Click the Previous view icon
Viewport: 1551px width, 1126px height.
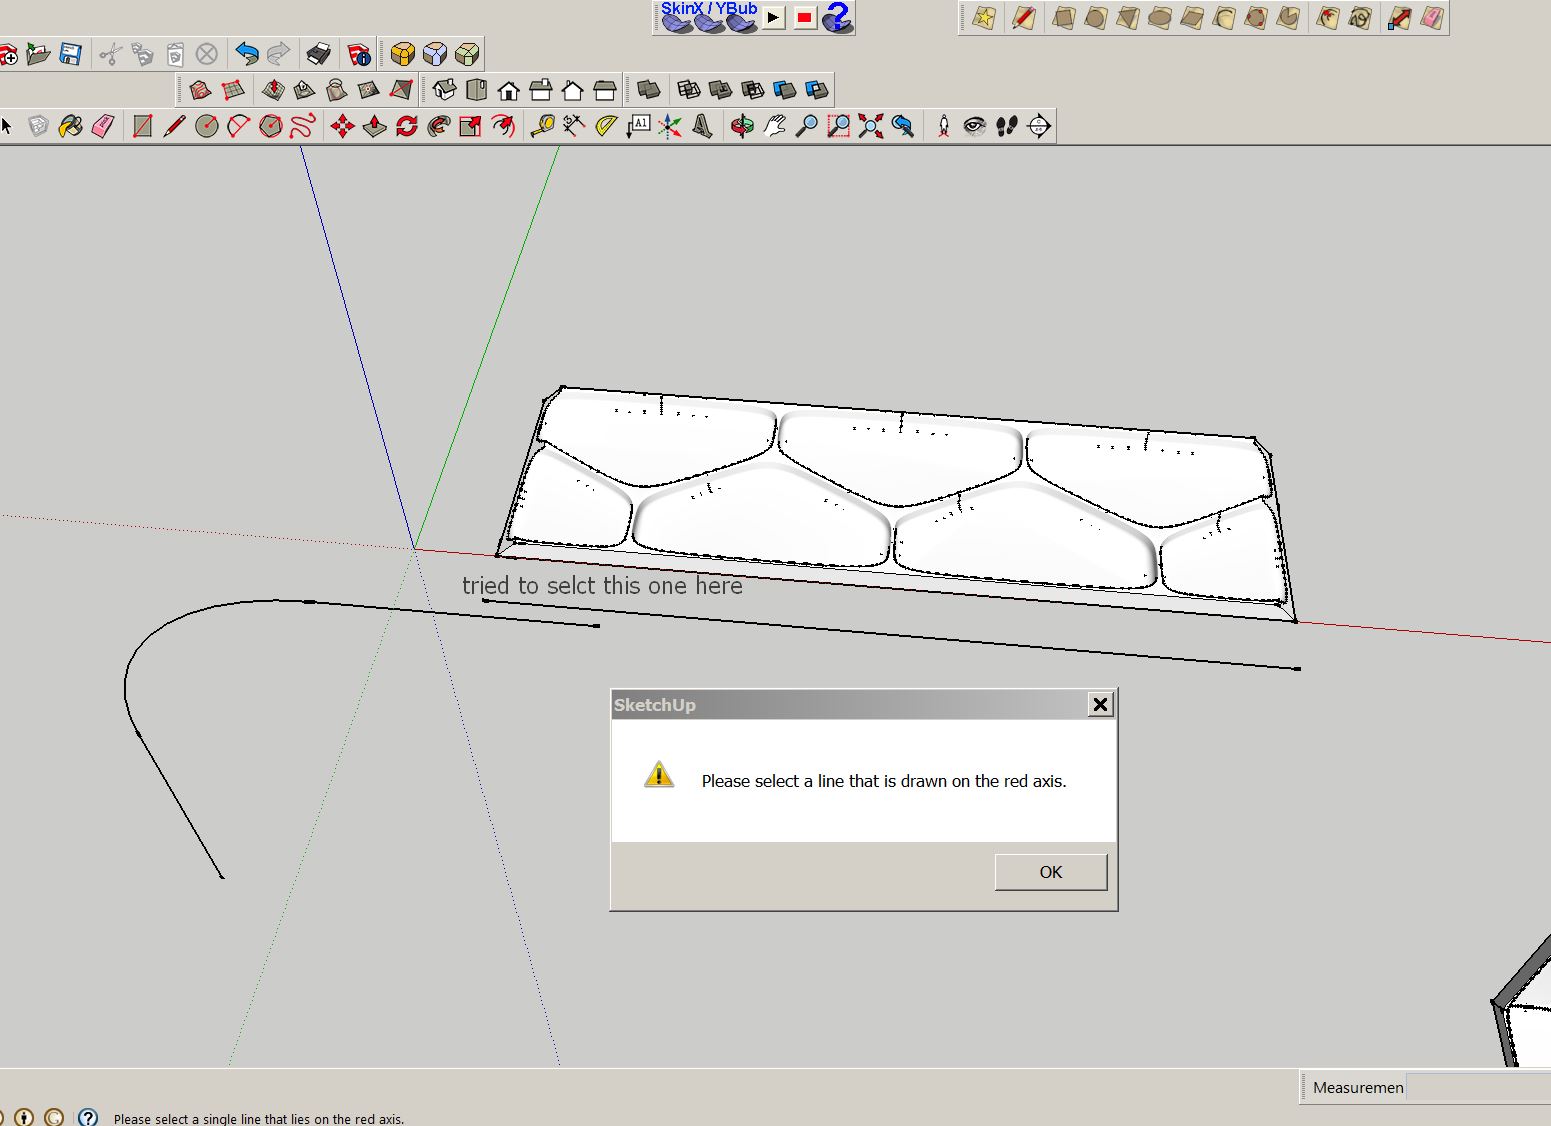(903, 126)
